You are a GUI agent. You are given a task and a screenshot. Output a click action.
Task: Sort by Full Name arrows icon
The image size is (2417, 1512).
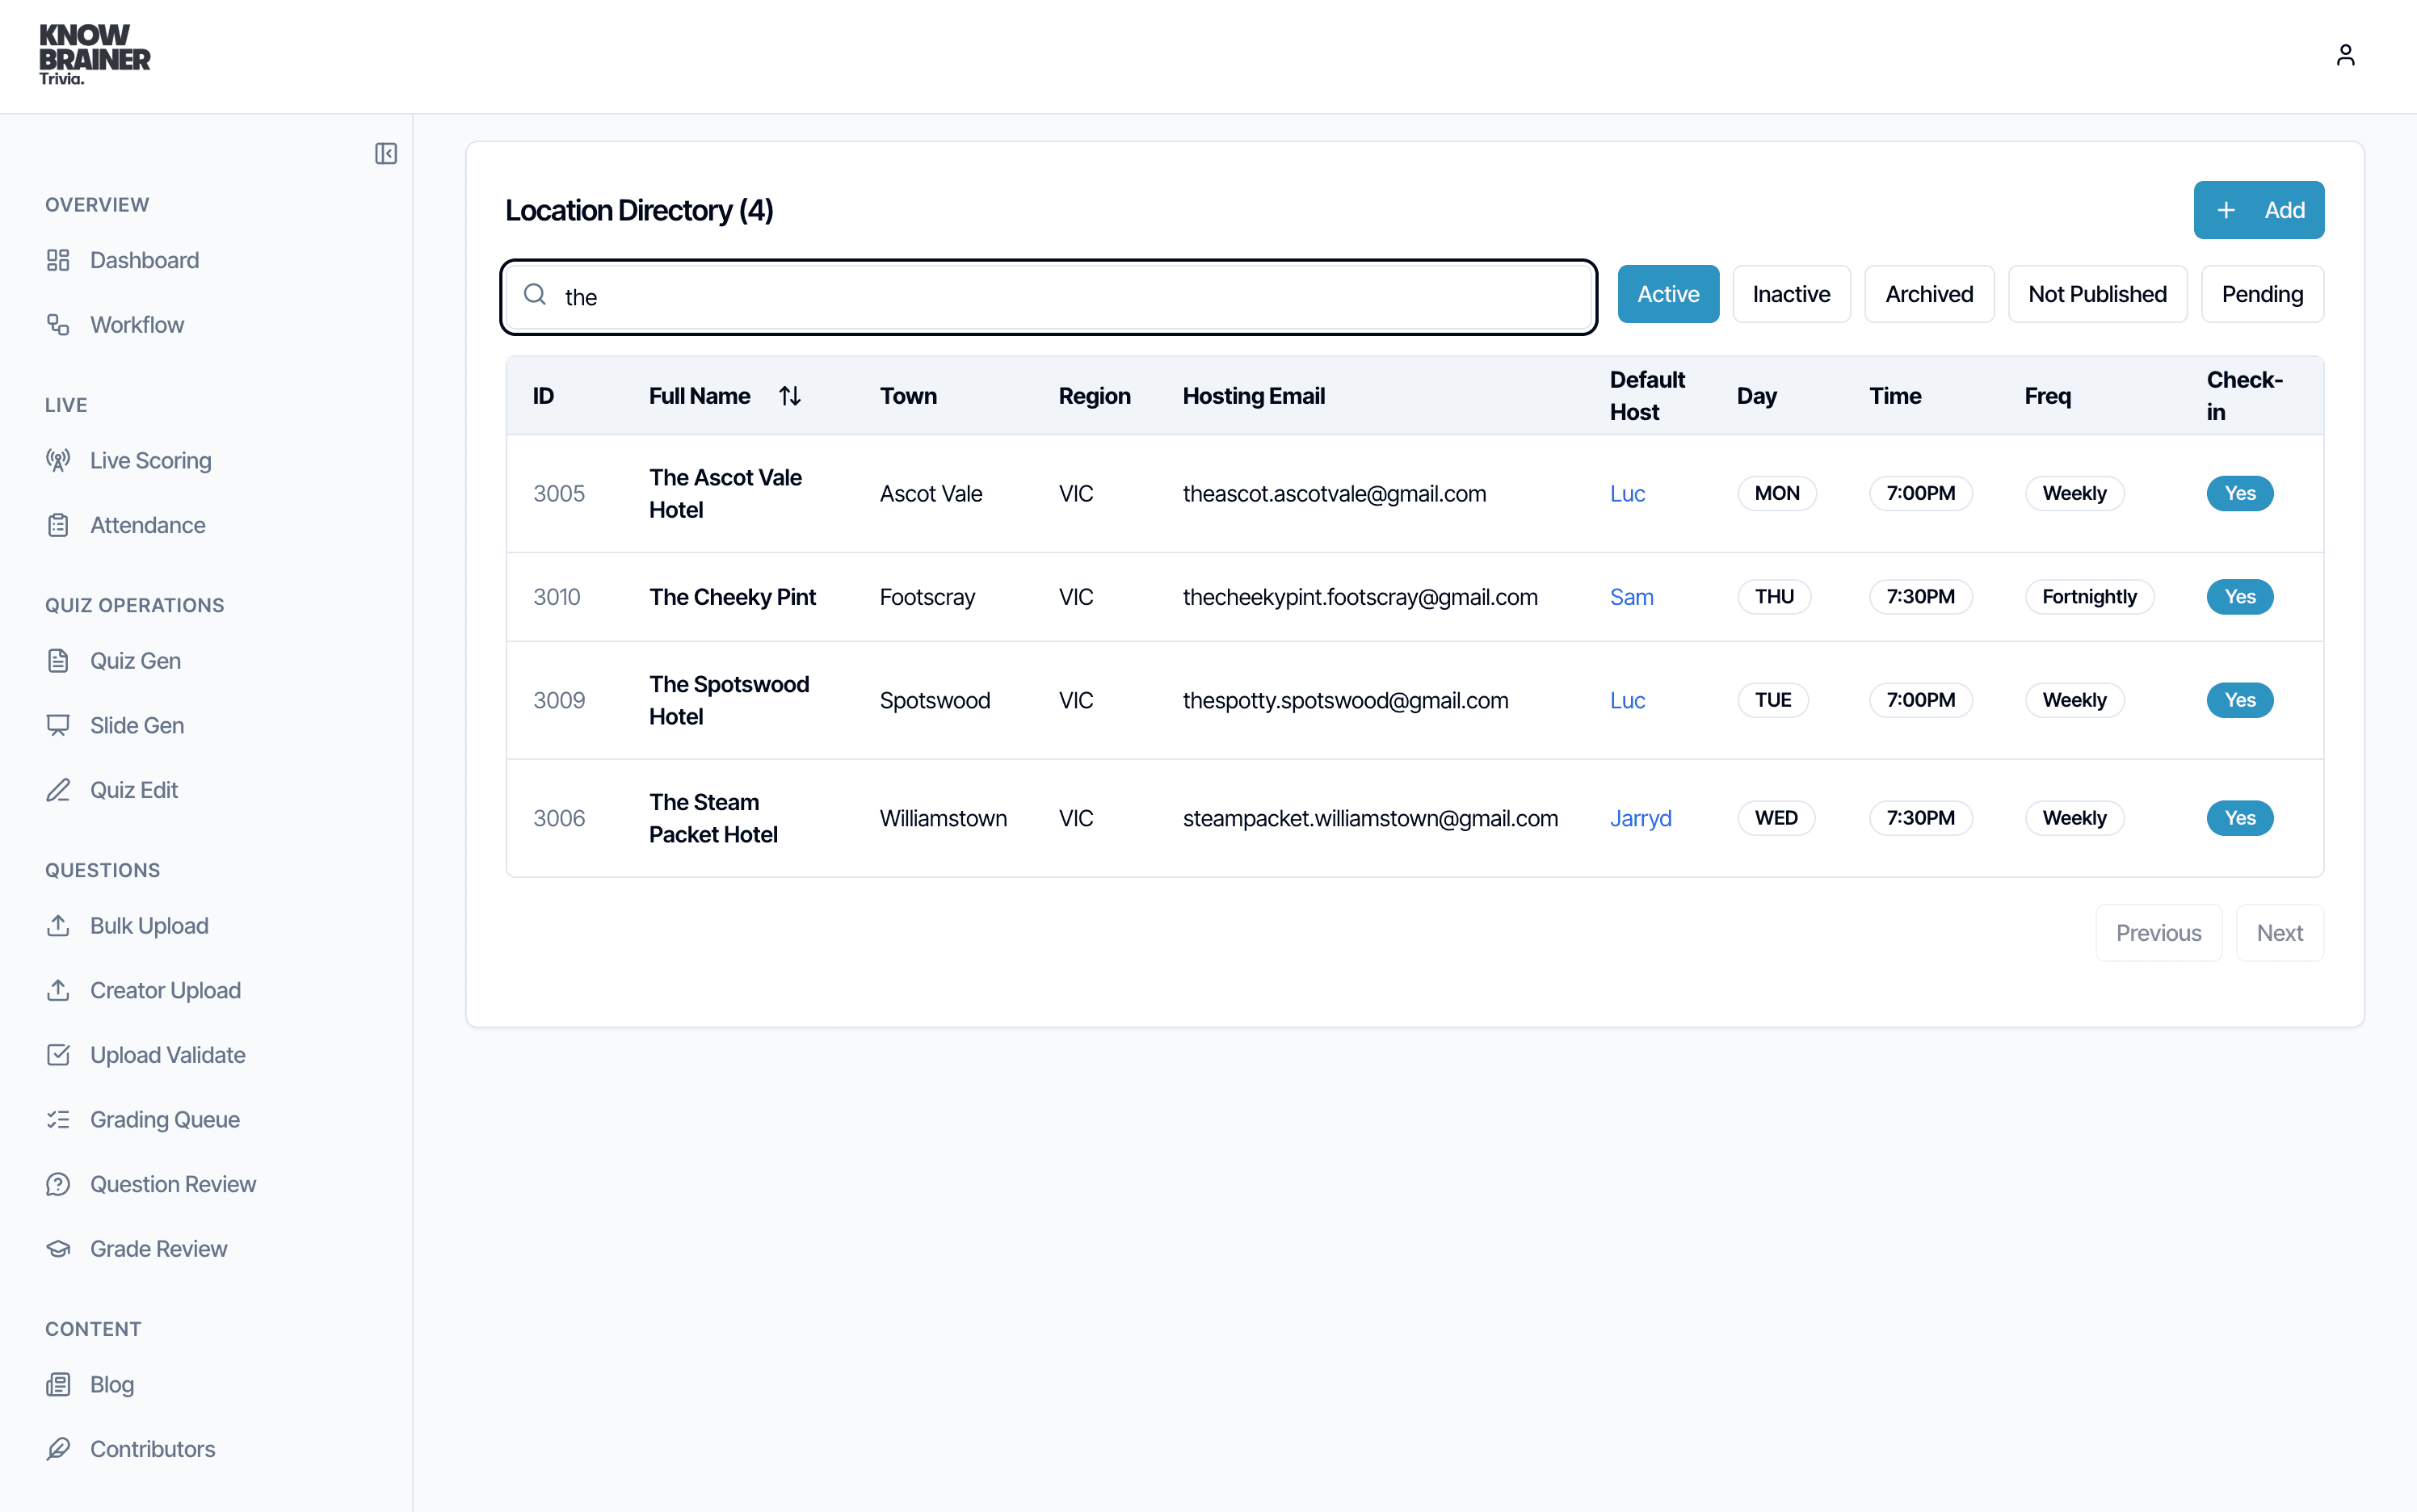pos(790,396)
